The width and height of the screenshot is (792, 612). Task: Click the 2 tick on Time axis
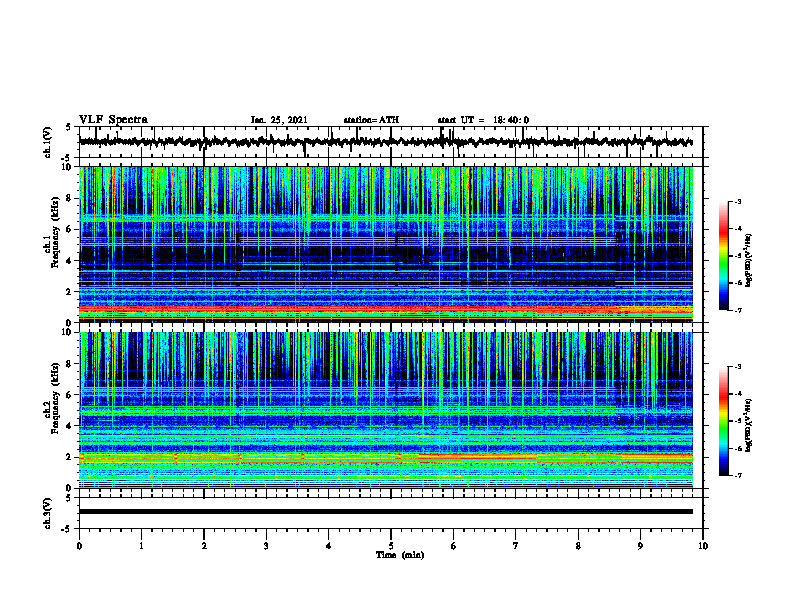click(204, 546)
